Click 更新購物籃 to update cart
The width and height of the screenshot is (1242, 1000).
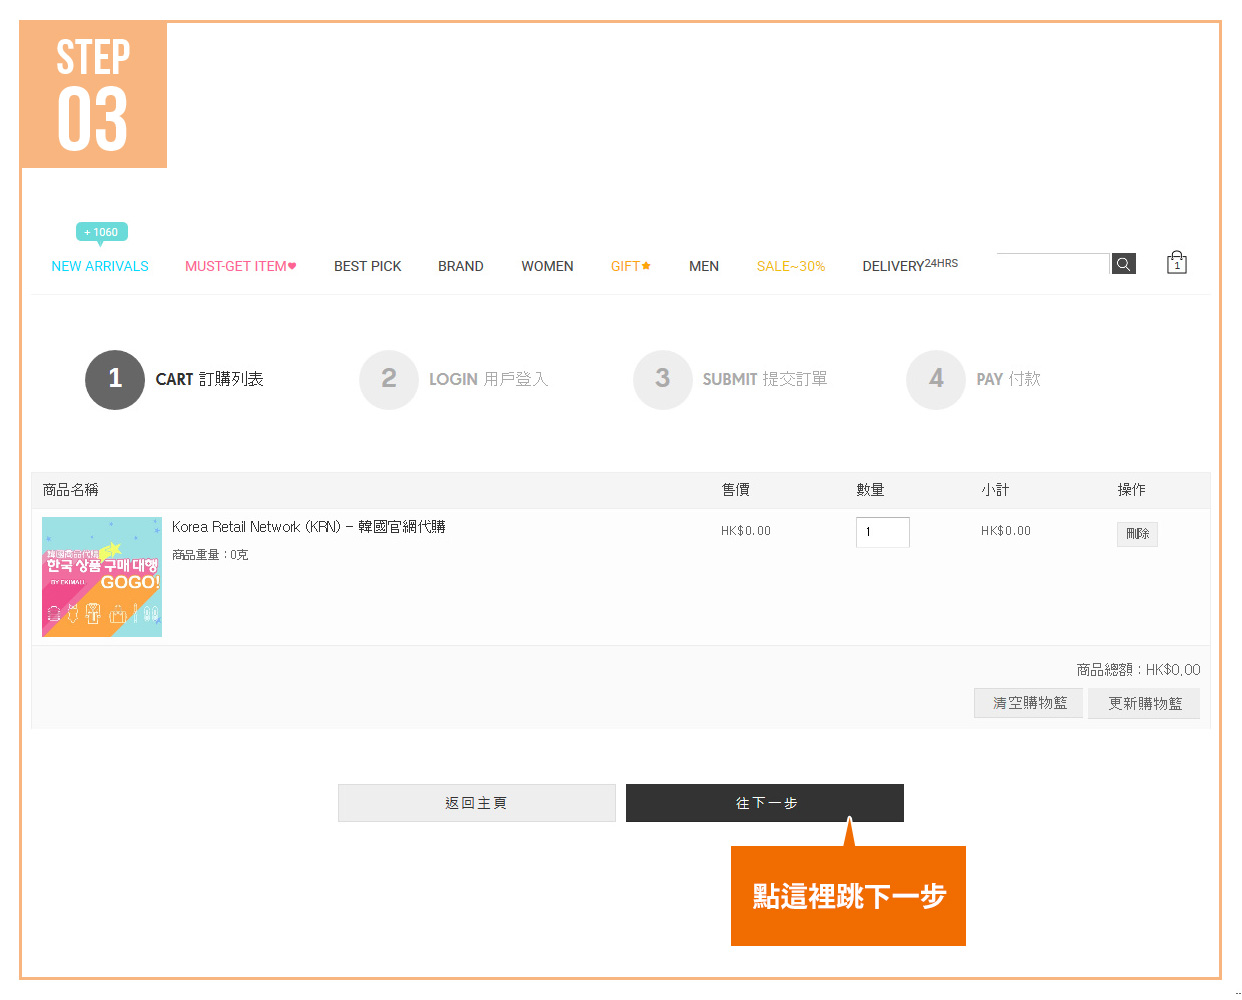pos(1144,703)
